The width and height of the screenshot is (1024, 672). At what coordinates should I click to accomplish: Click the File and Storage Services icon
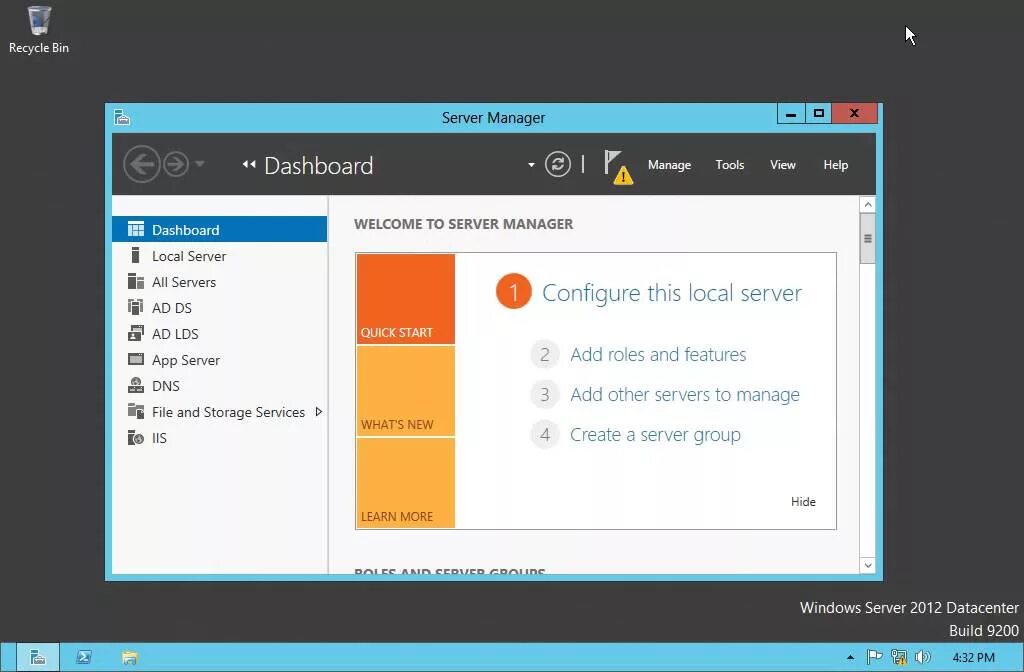pos(136,411)
